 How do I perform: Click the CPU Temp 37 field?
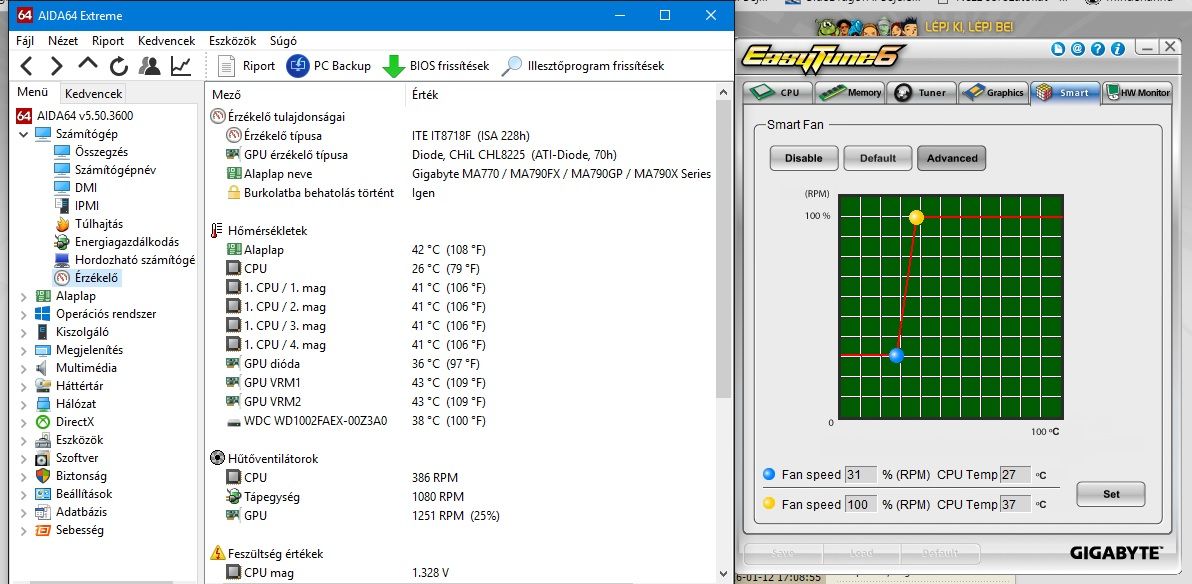click(1015, 503)
